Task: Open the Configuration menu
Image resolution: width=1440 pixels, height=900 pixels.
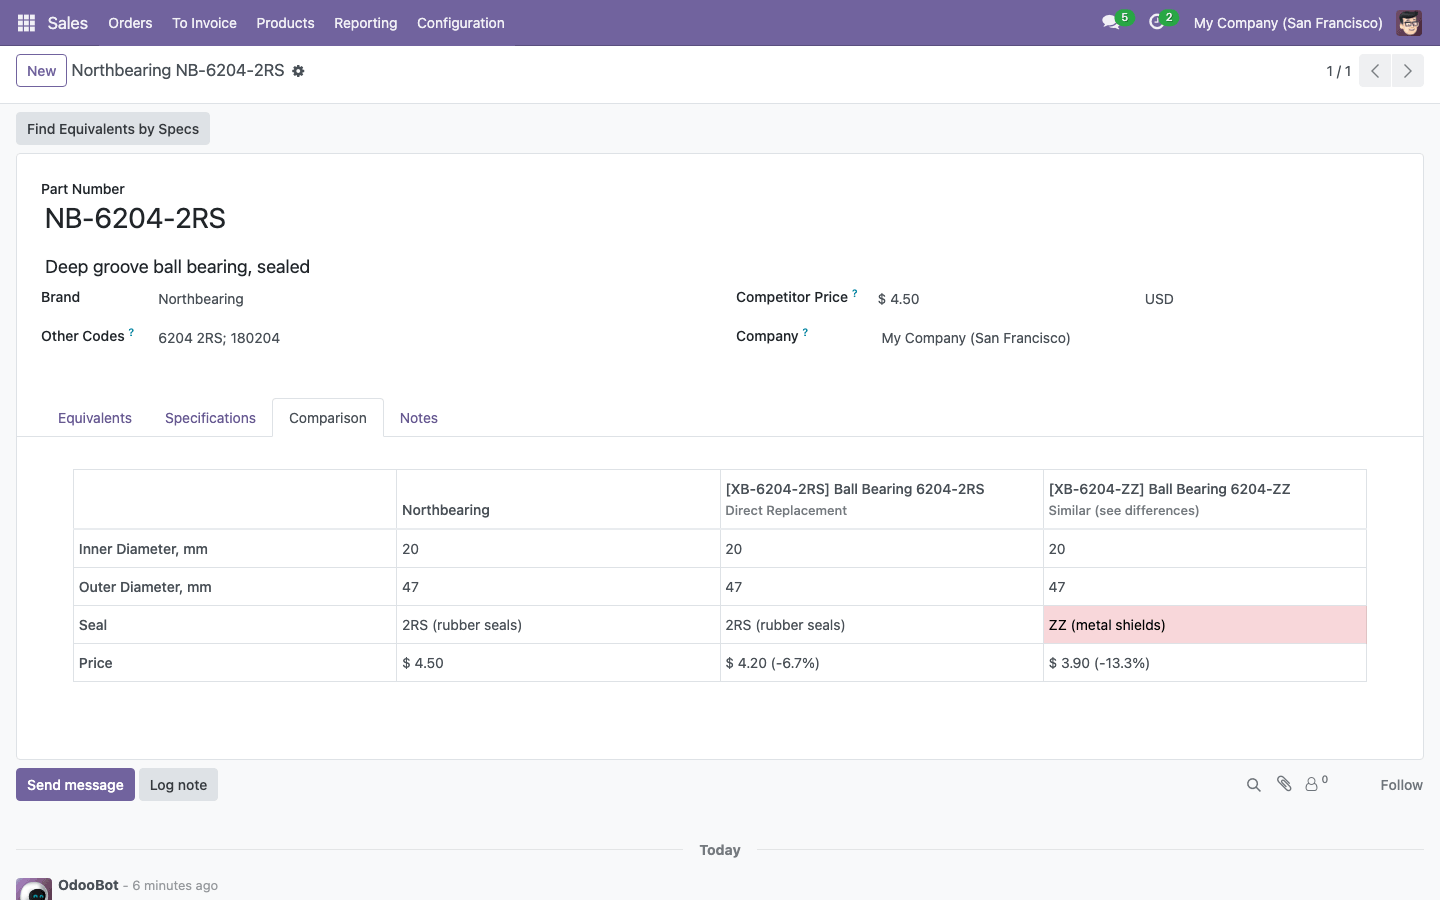Action: pos(460,23)
